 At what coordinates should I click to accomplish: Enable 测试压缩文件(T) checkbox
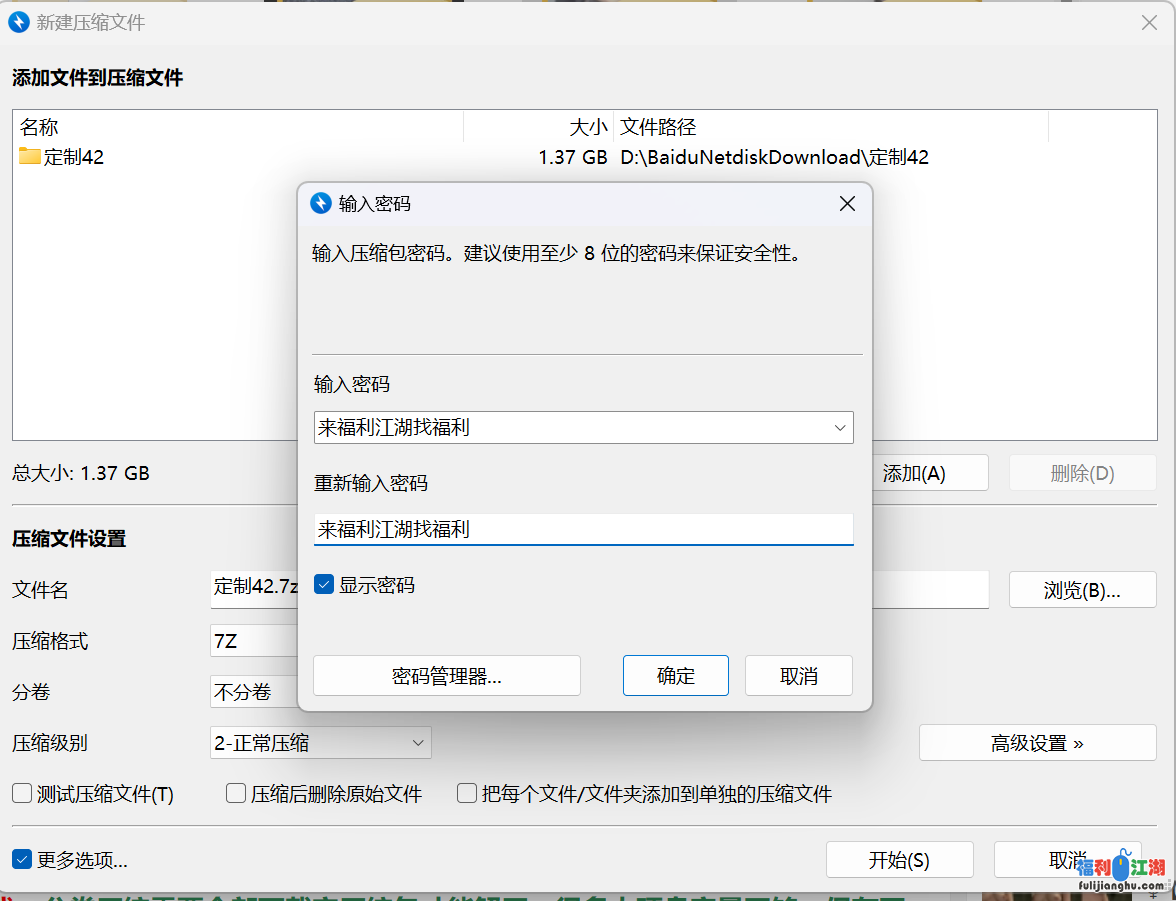(22, 794)
